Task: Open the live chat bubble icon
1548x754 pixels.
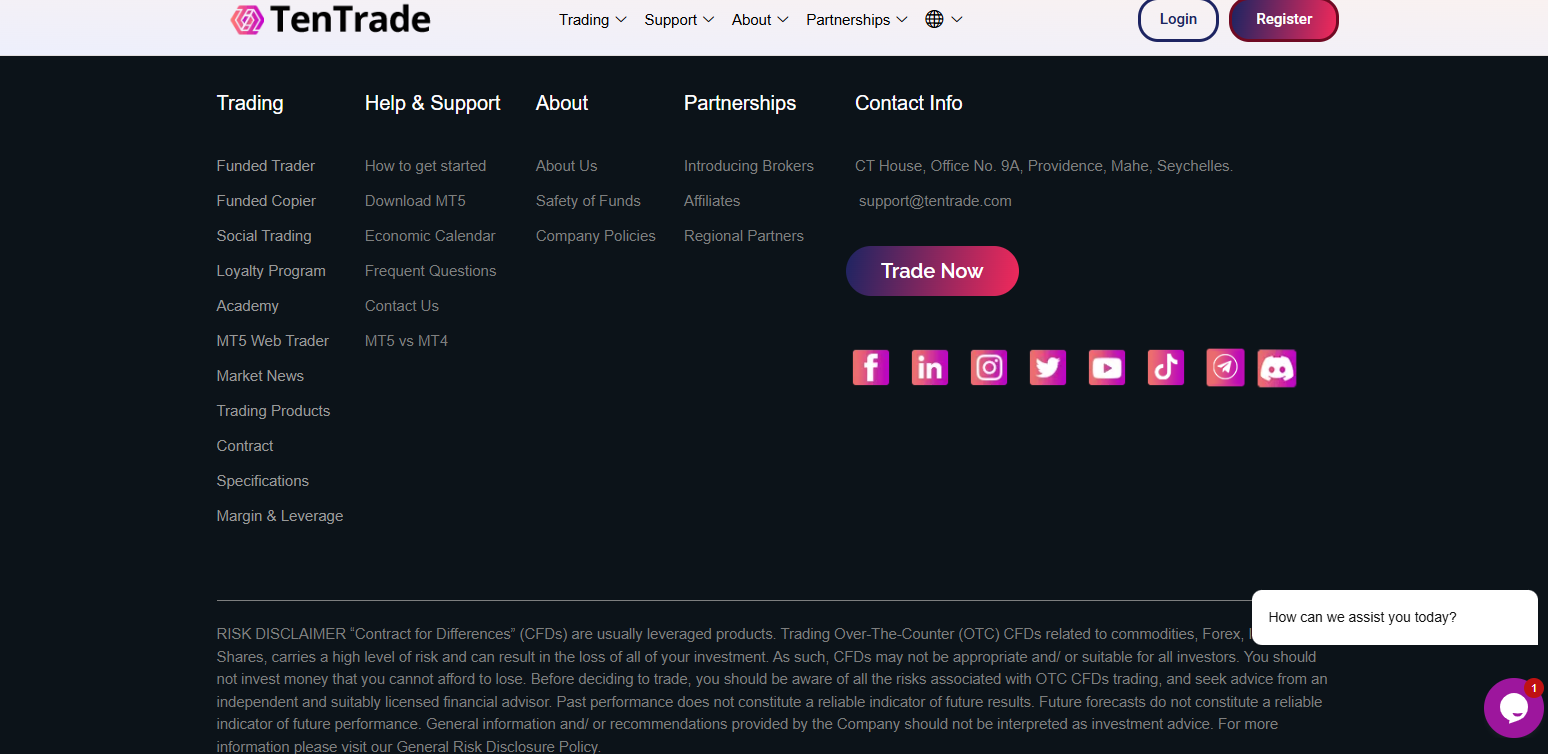Action: 1513,708
